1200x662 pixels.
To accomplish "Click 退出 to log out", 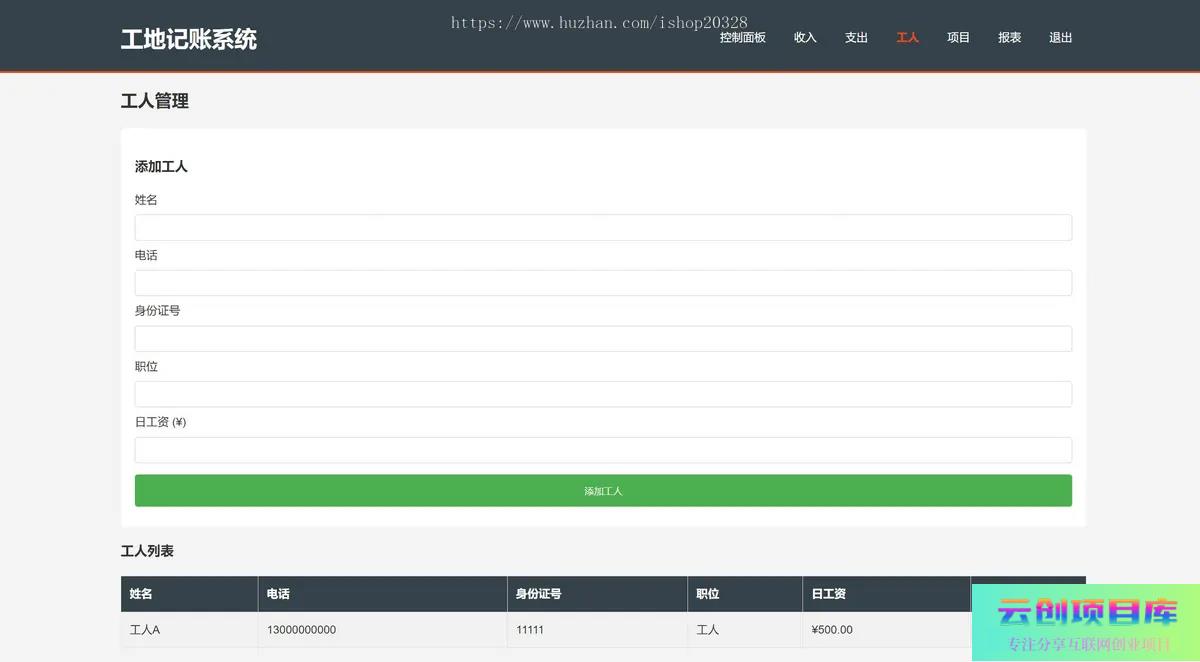I will (1060, 38).
